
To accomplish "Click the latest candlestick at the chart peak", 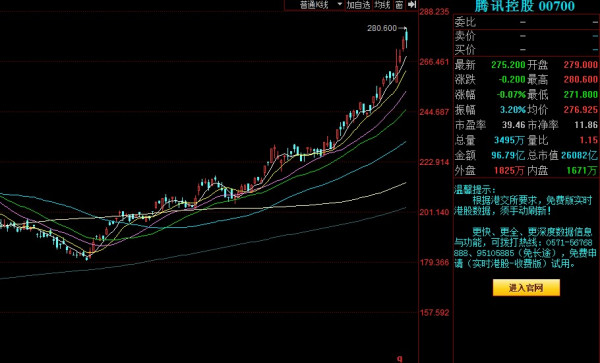I will point(406,37).
